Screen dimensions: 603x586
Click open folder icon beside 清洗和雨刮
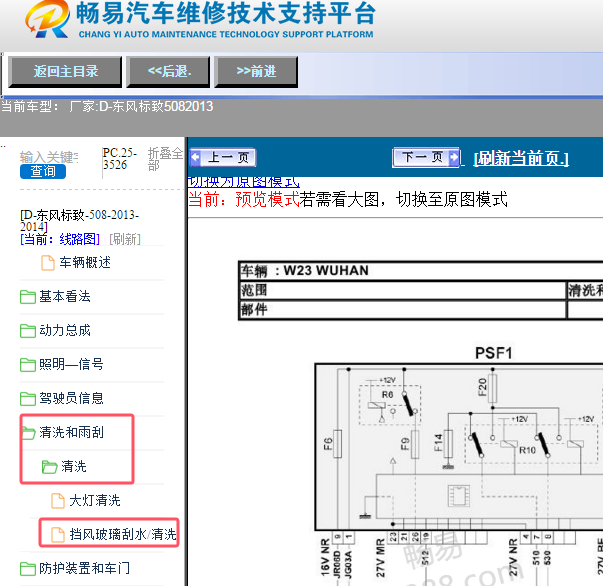(28, 433)
